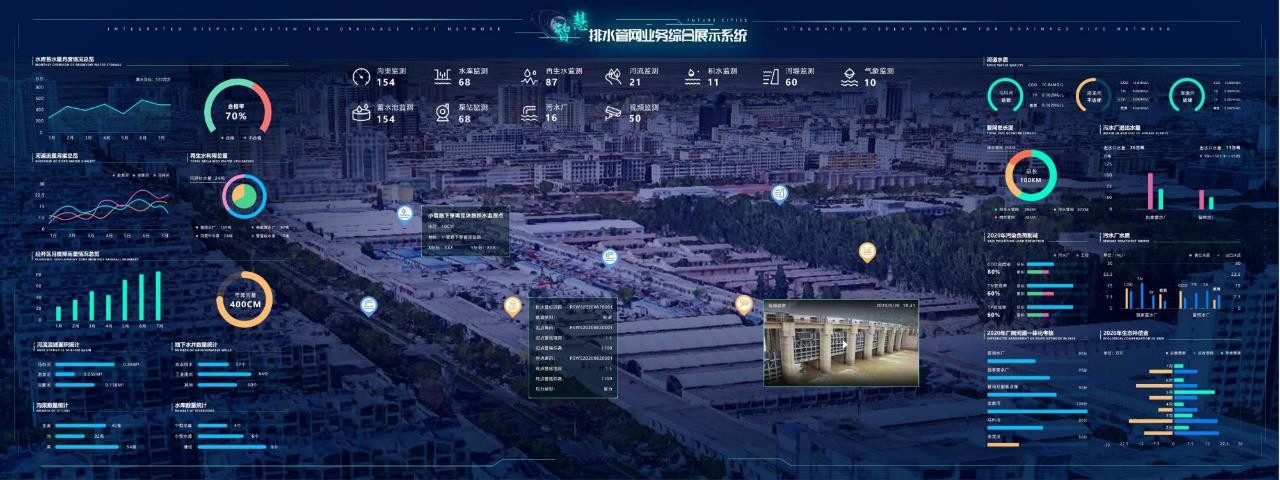Image resolution: width=1280 pixels, height=480 pixels.
Task: Select the 污水厂 sewage pipe icon
Action: click(529, 113)
